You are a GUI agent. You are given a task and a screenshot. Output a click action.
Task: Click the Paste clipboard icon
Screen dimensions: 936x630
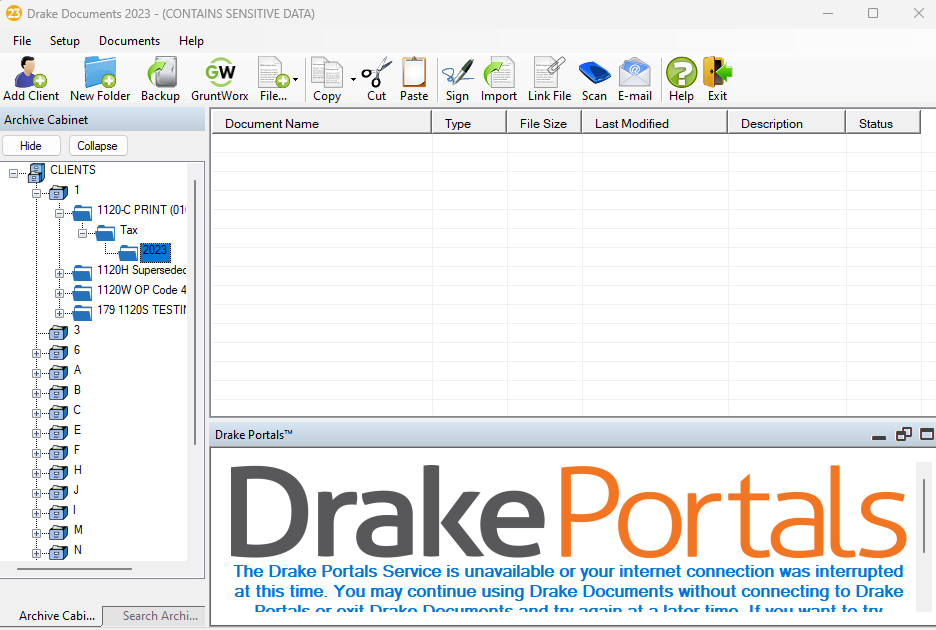tap(414, 79)
